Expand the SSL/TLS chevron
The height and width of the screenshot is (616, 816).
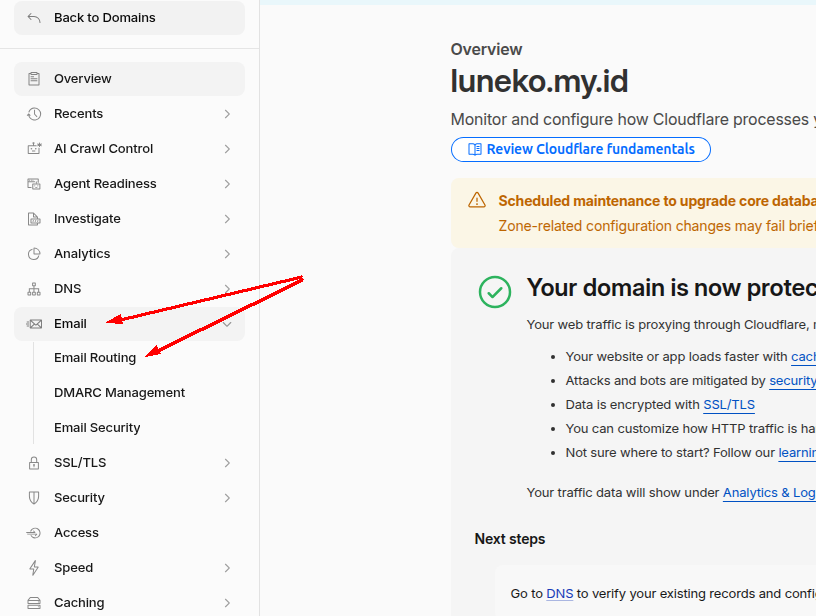tap(227, 463)
